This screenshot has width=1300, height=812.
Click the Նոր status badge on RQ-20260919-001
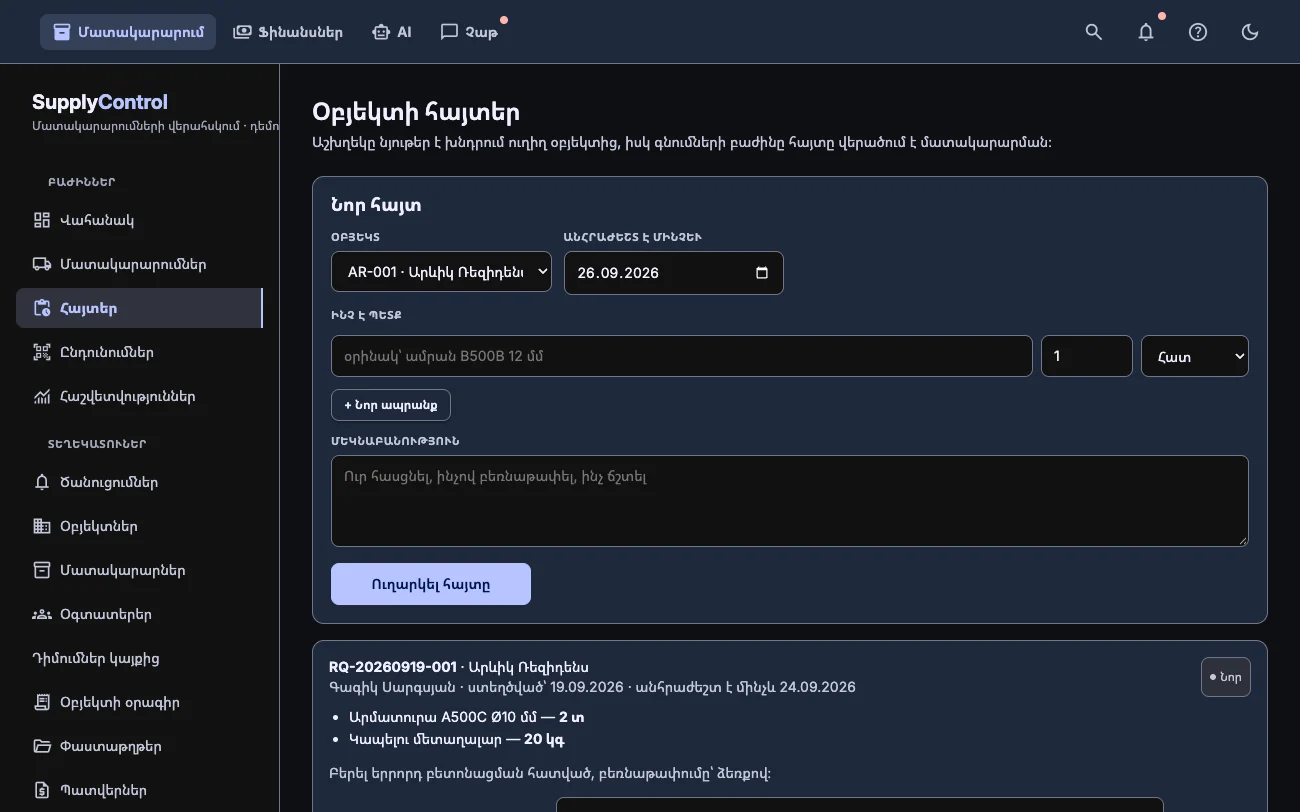[1226, 677]
